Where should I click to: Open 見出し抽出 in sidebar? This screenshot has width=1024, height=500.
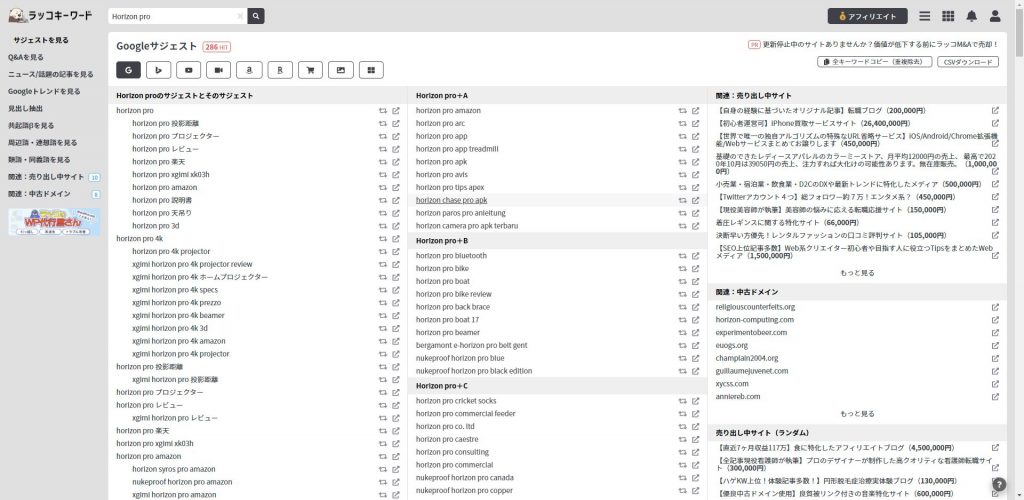point(25,108)
